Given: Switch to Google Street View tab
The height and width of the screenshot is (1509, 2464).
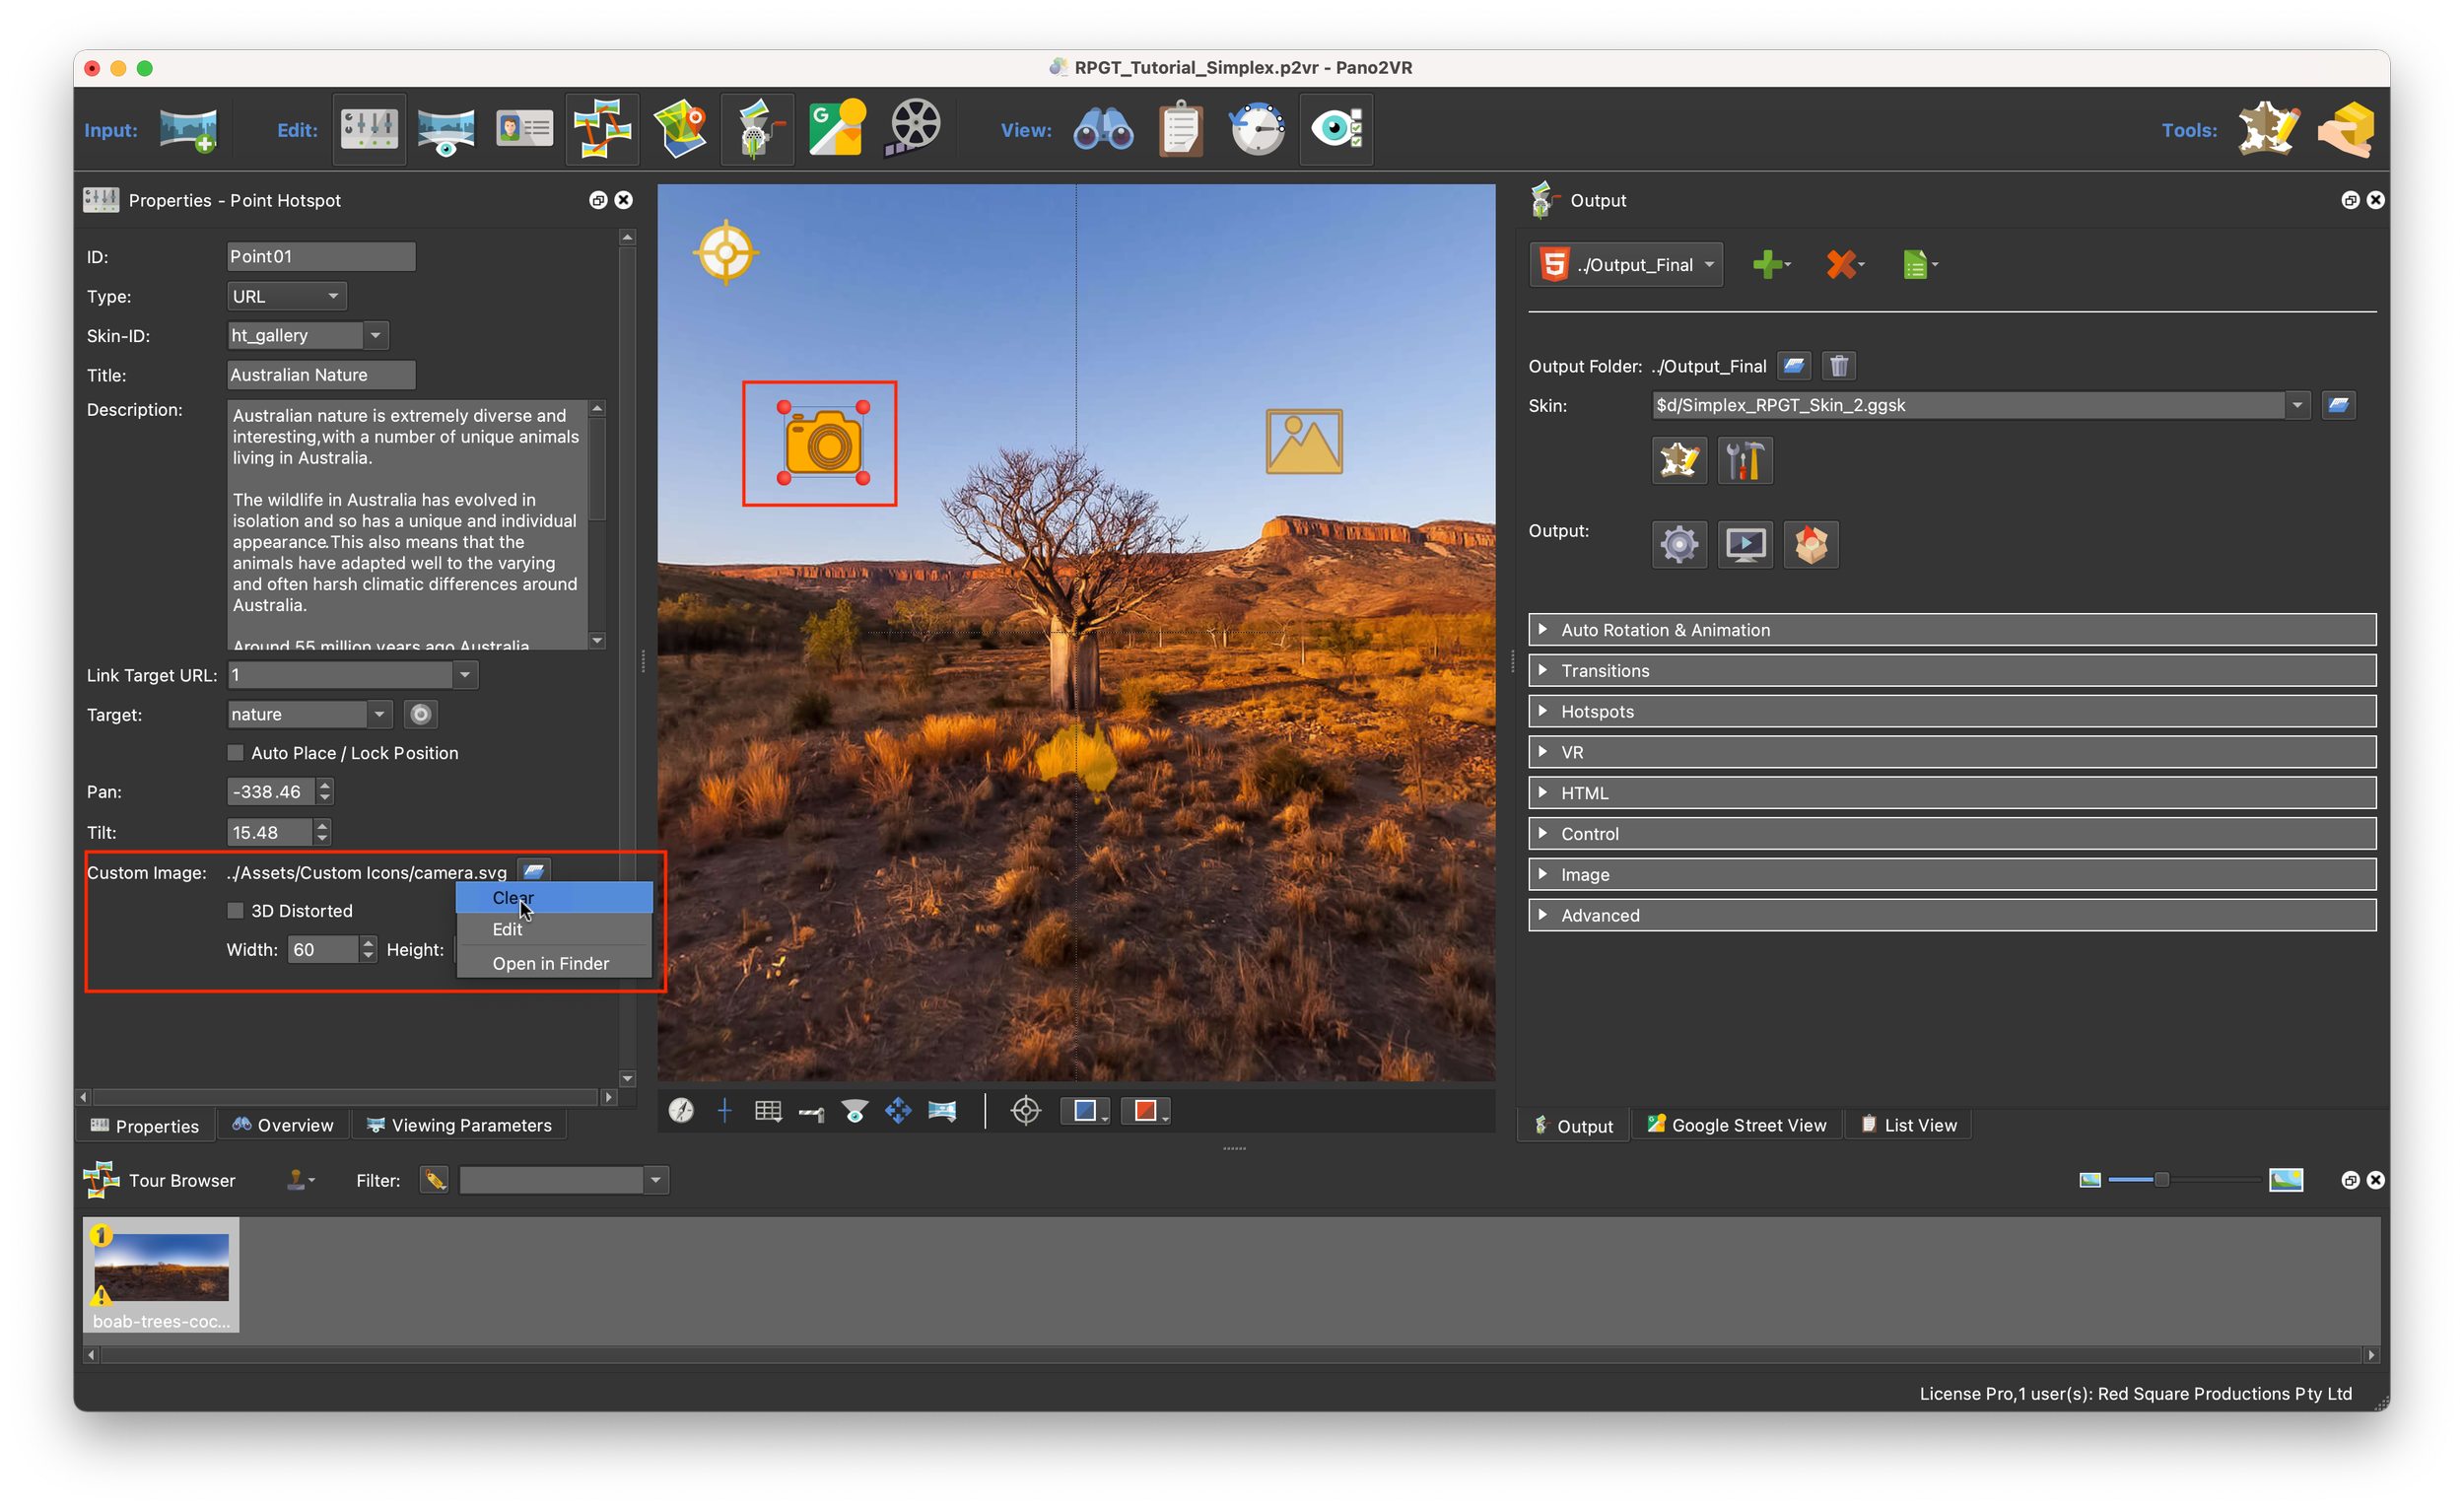Looking at the screenshot, I should [1737, 1126].
